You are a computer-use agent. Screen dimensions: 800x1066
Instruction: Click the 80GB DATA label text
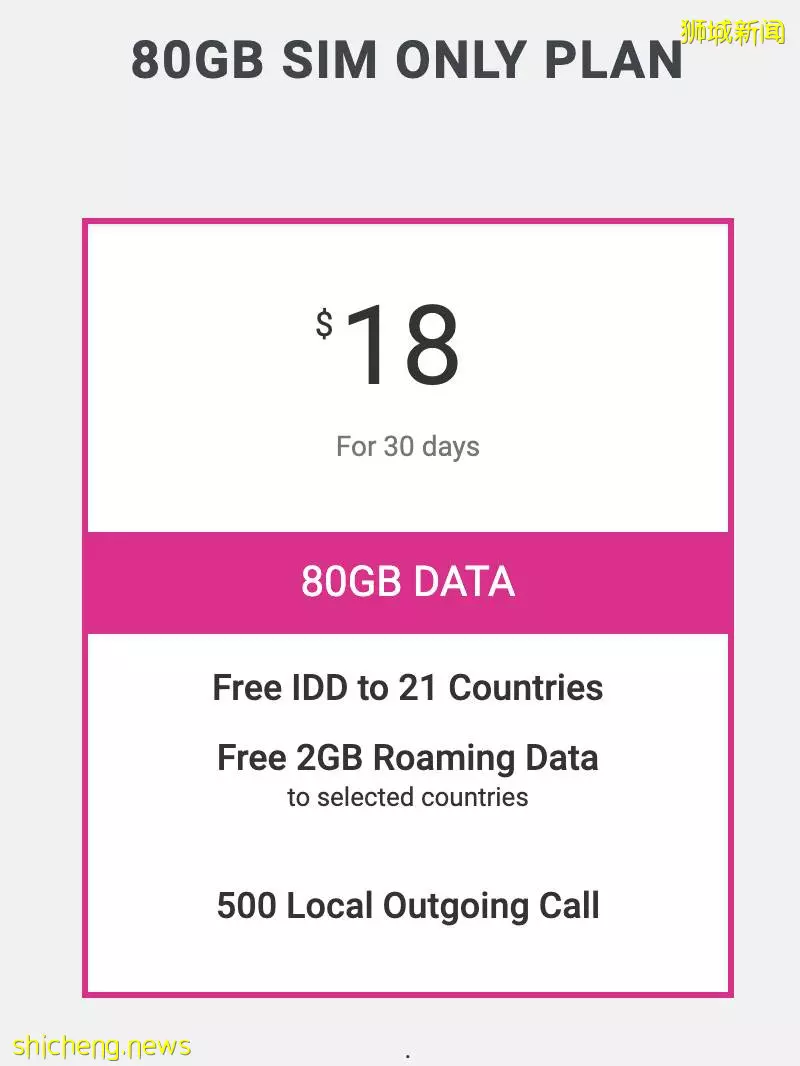(x=408, y=582)
